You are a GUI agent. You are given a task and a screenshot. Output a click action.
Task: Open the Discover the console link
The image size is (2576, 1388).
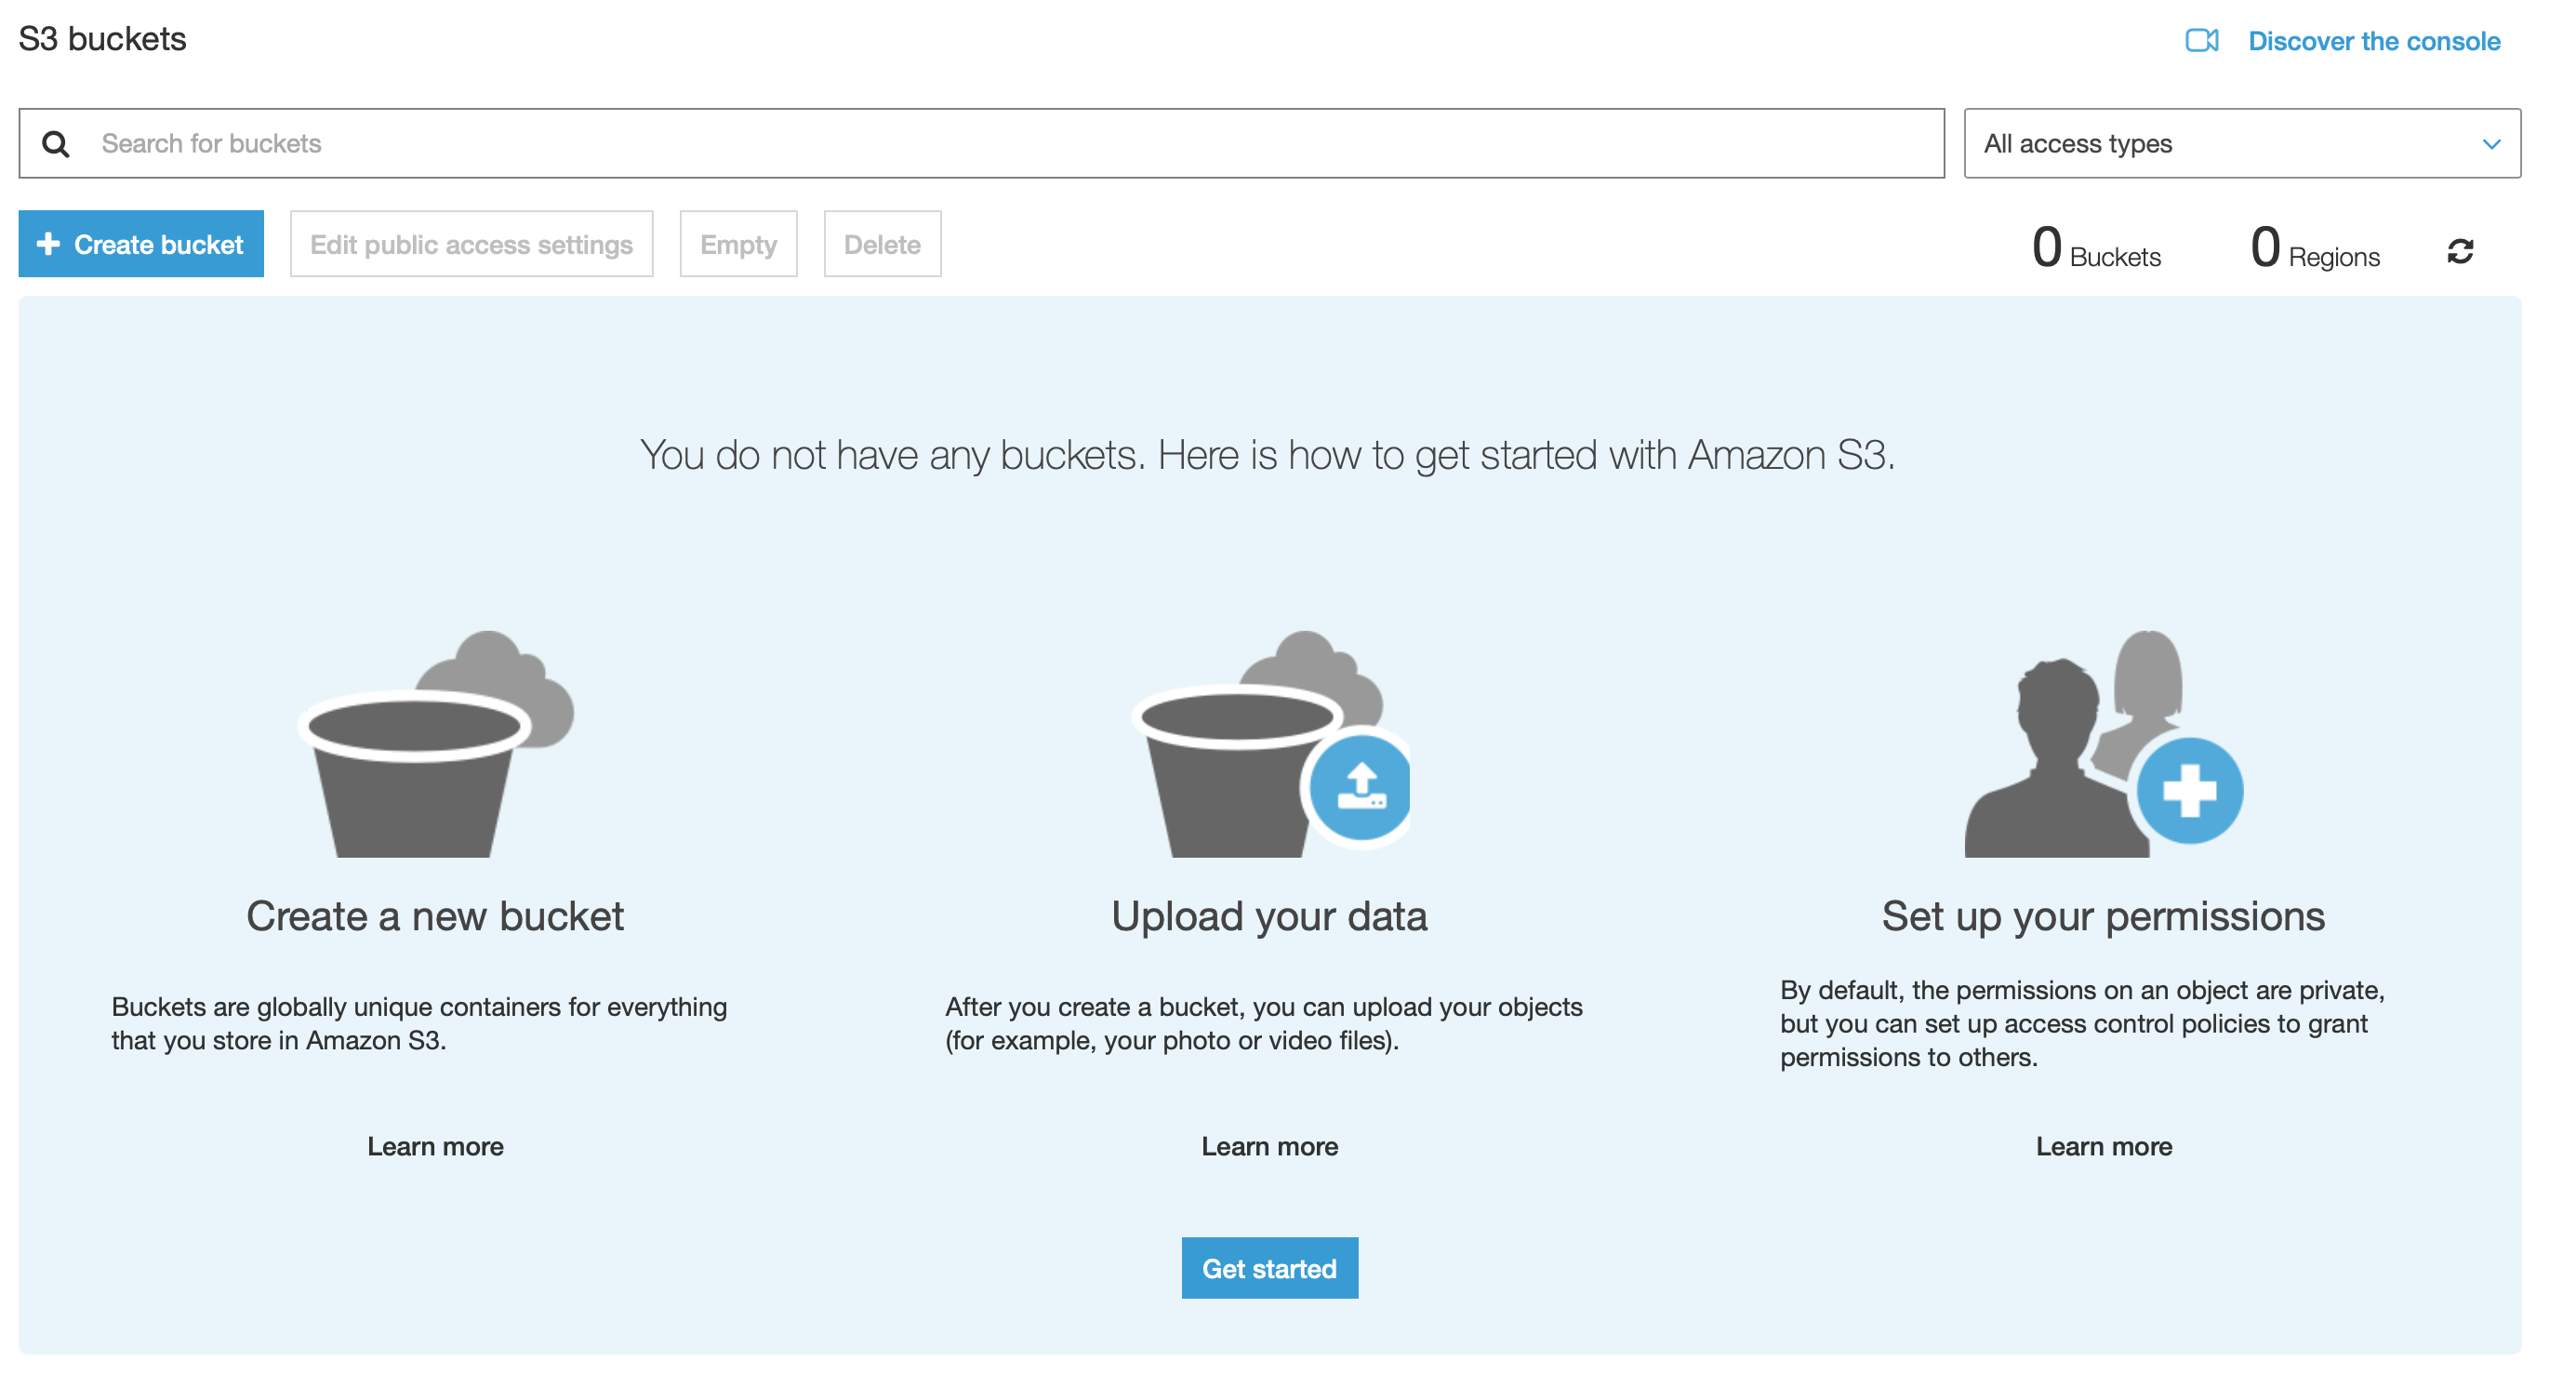[x=2373, y=41]
